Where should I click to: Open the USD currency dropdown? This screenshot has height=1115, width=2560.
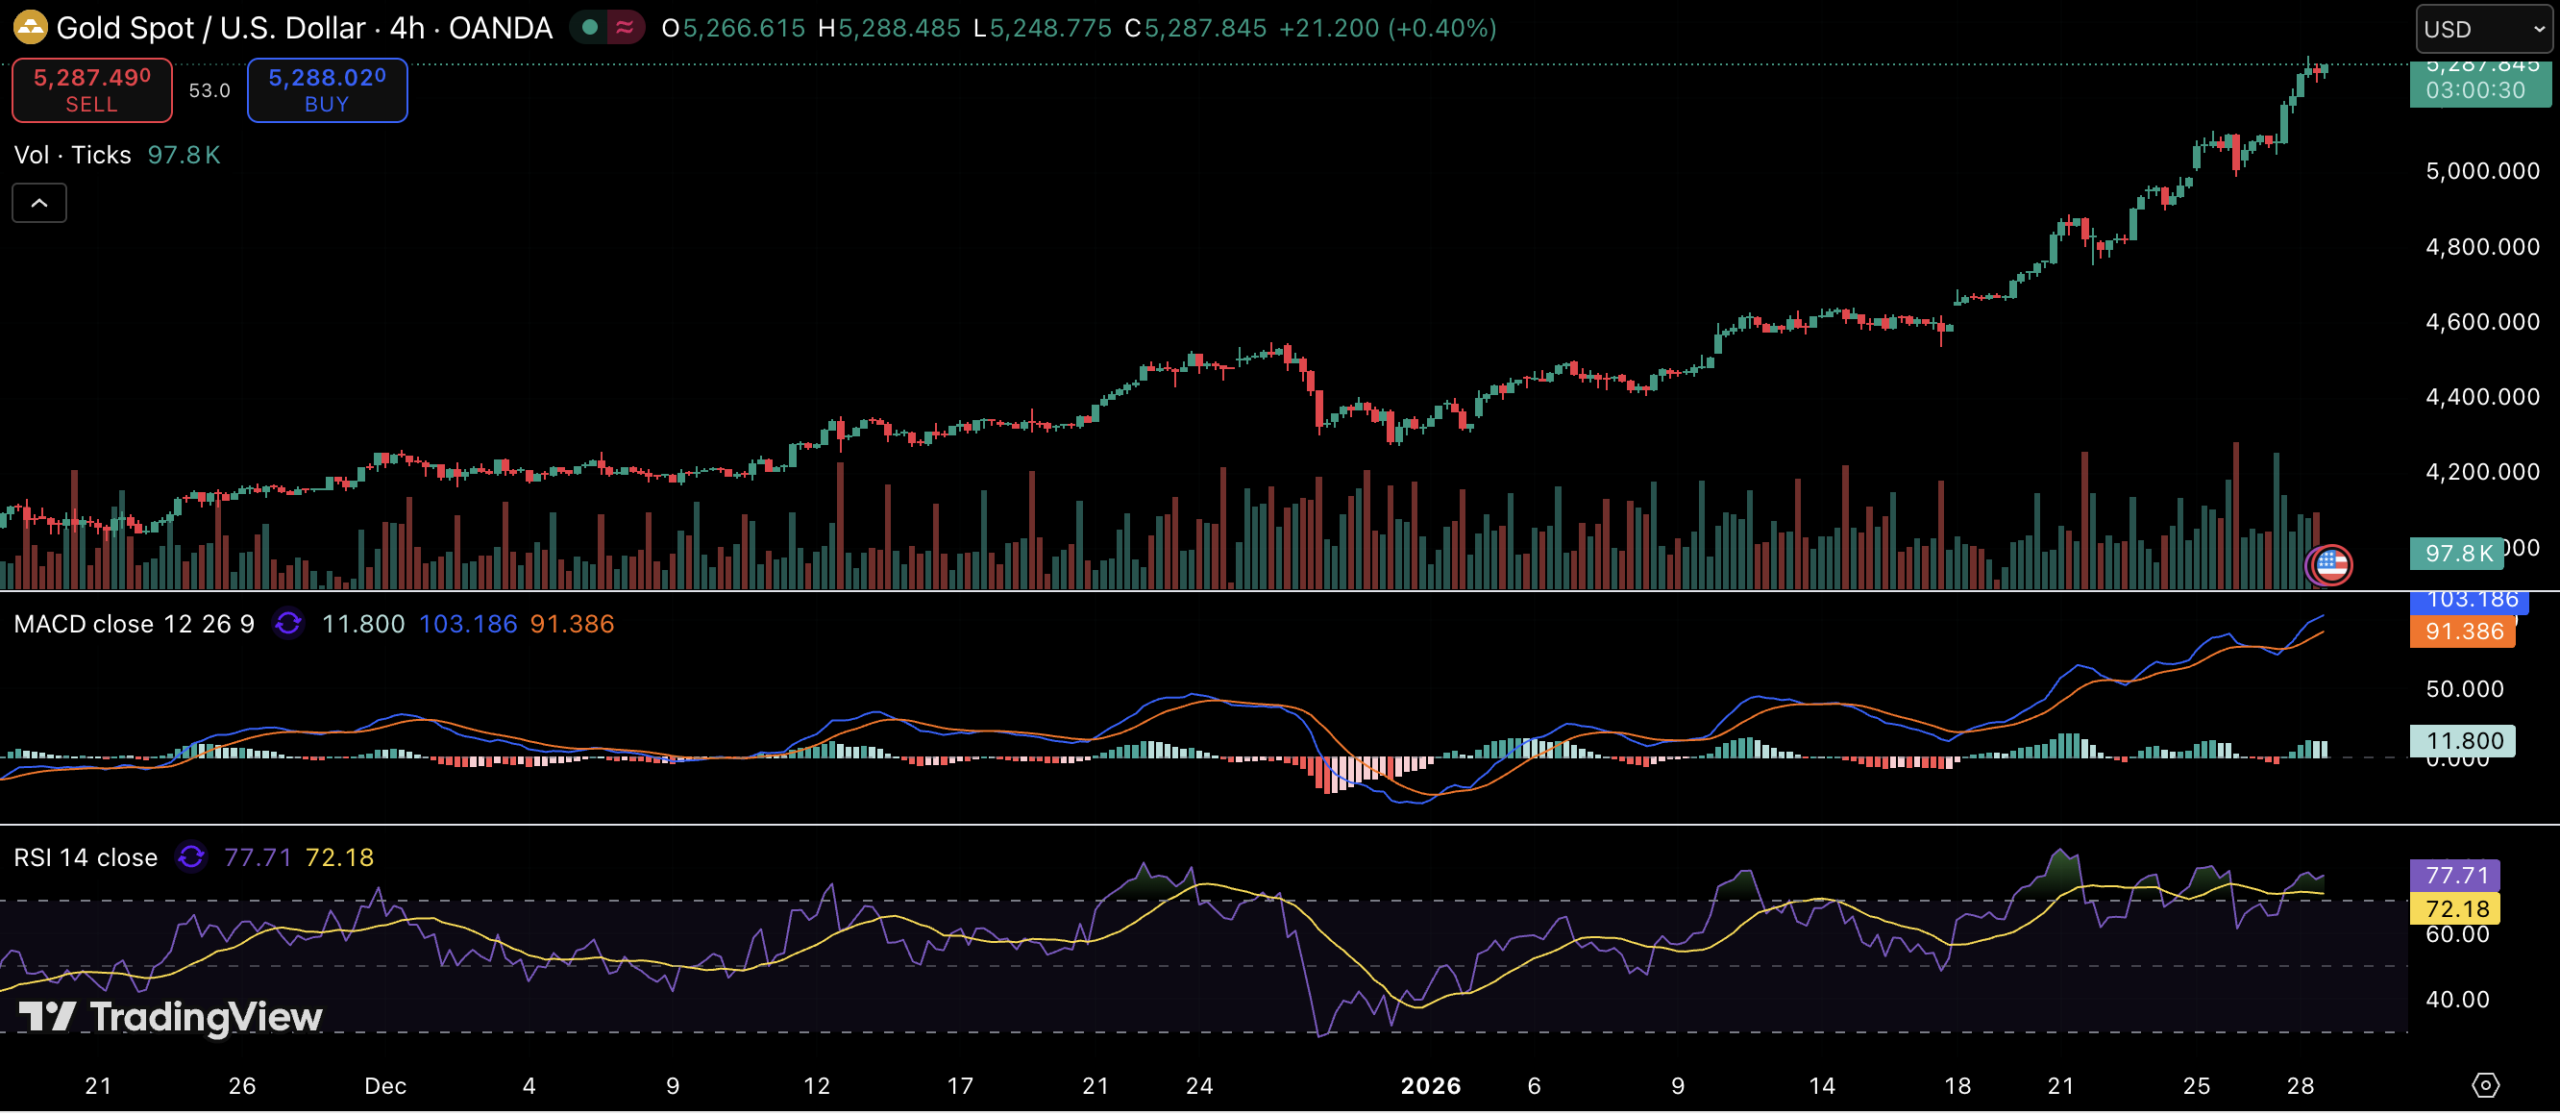click(2482, 29)
